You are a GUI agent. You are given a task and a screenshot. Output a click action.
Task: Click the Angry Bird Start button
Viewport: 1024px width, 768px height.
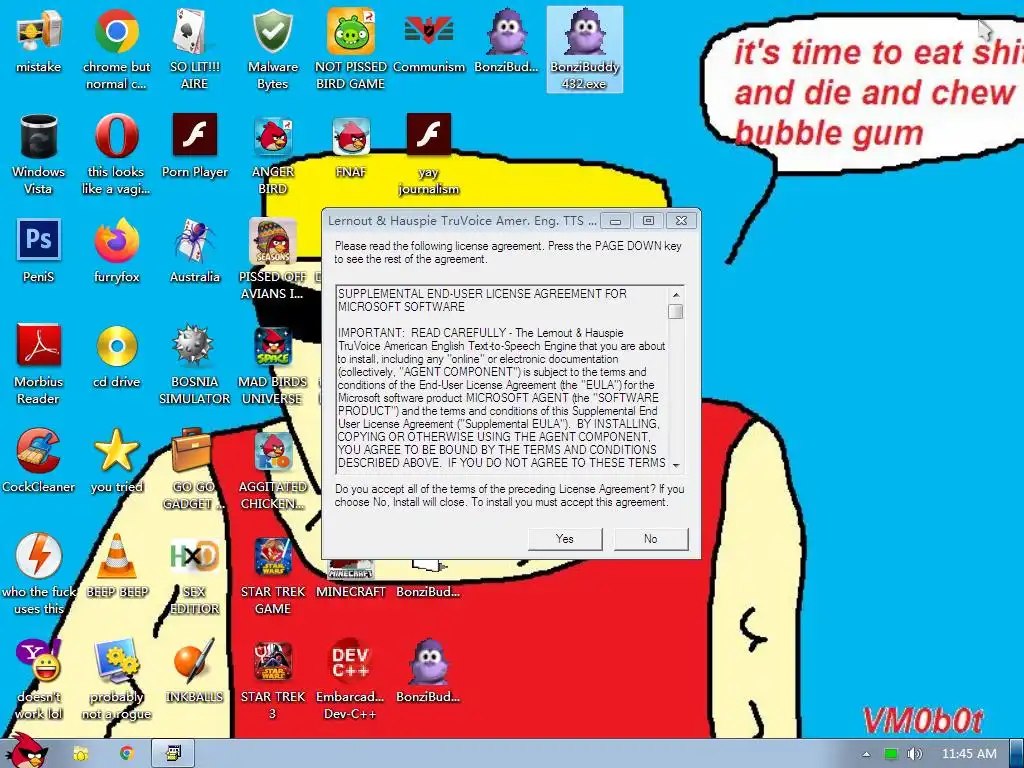(28, 751)
